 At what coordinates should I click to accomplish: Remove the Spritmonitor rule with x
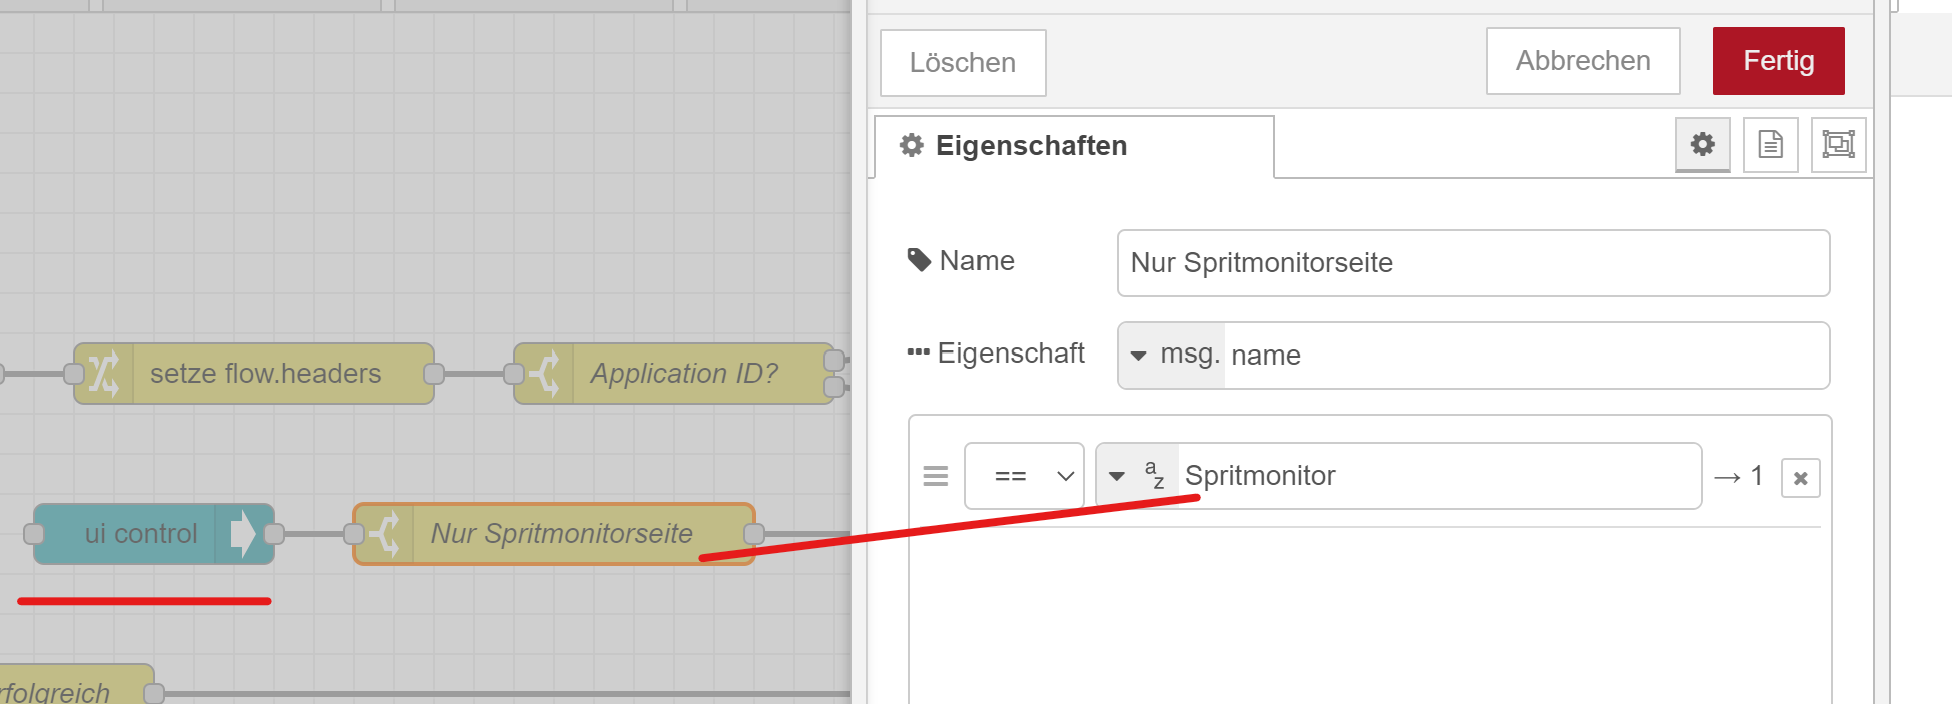tap(1800, 478)
